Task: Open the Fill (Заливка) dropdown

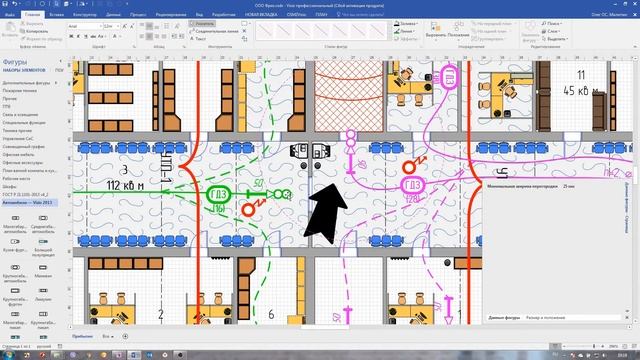Action: (405, 24)
